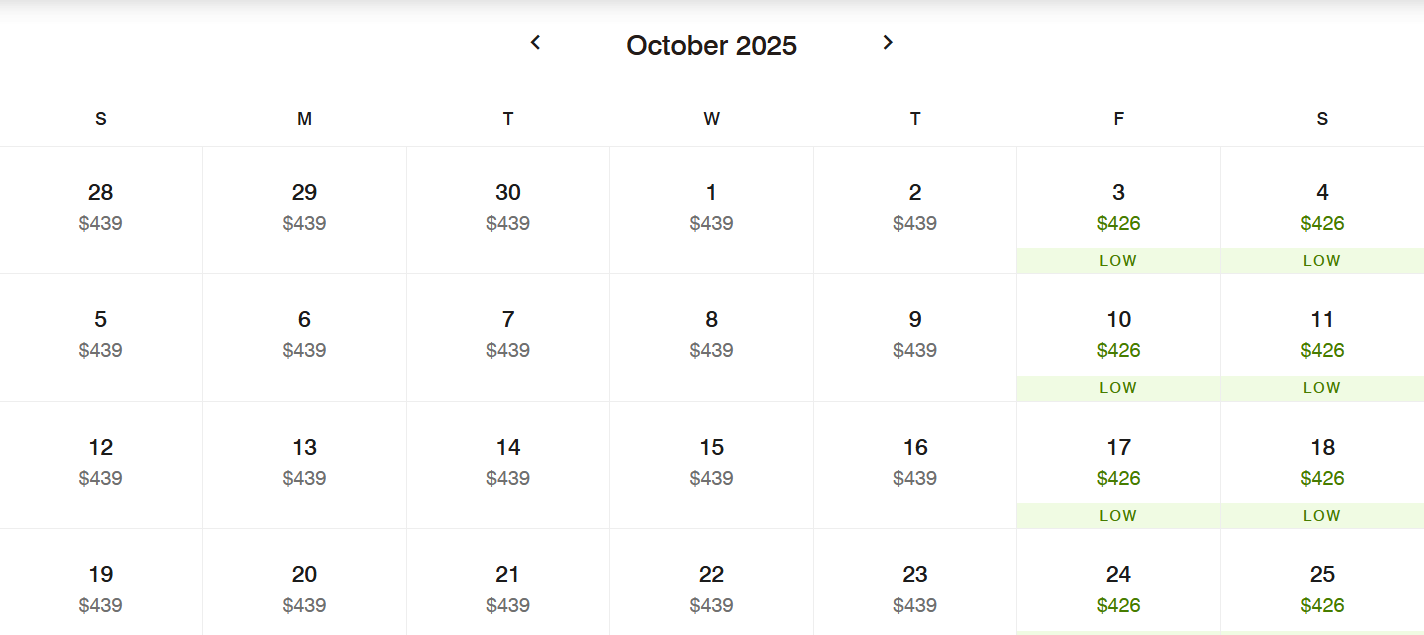Select Monday the 29th cell
The image size is (1424, 635).
[x=304, y=210]
